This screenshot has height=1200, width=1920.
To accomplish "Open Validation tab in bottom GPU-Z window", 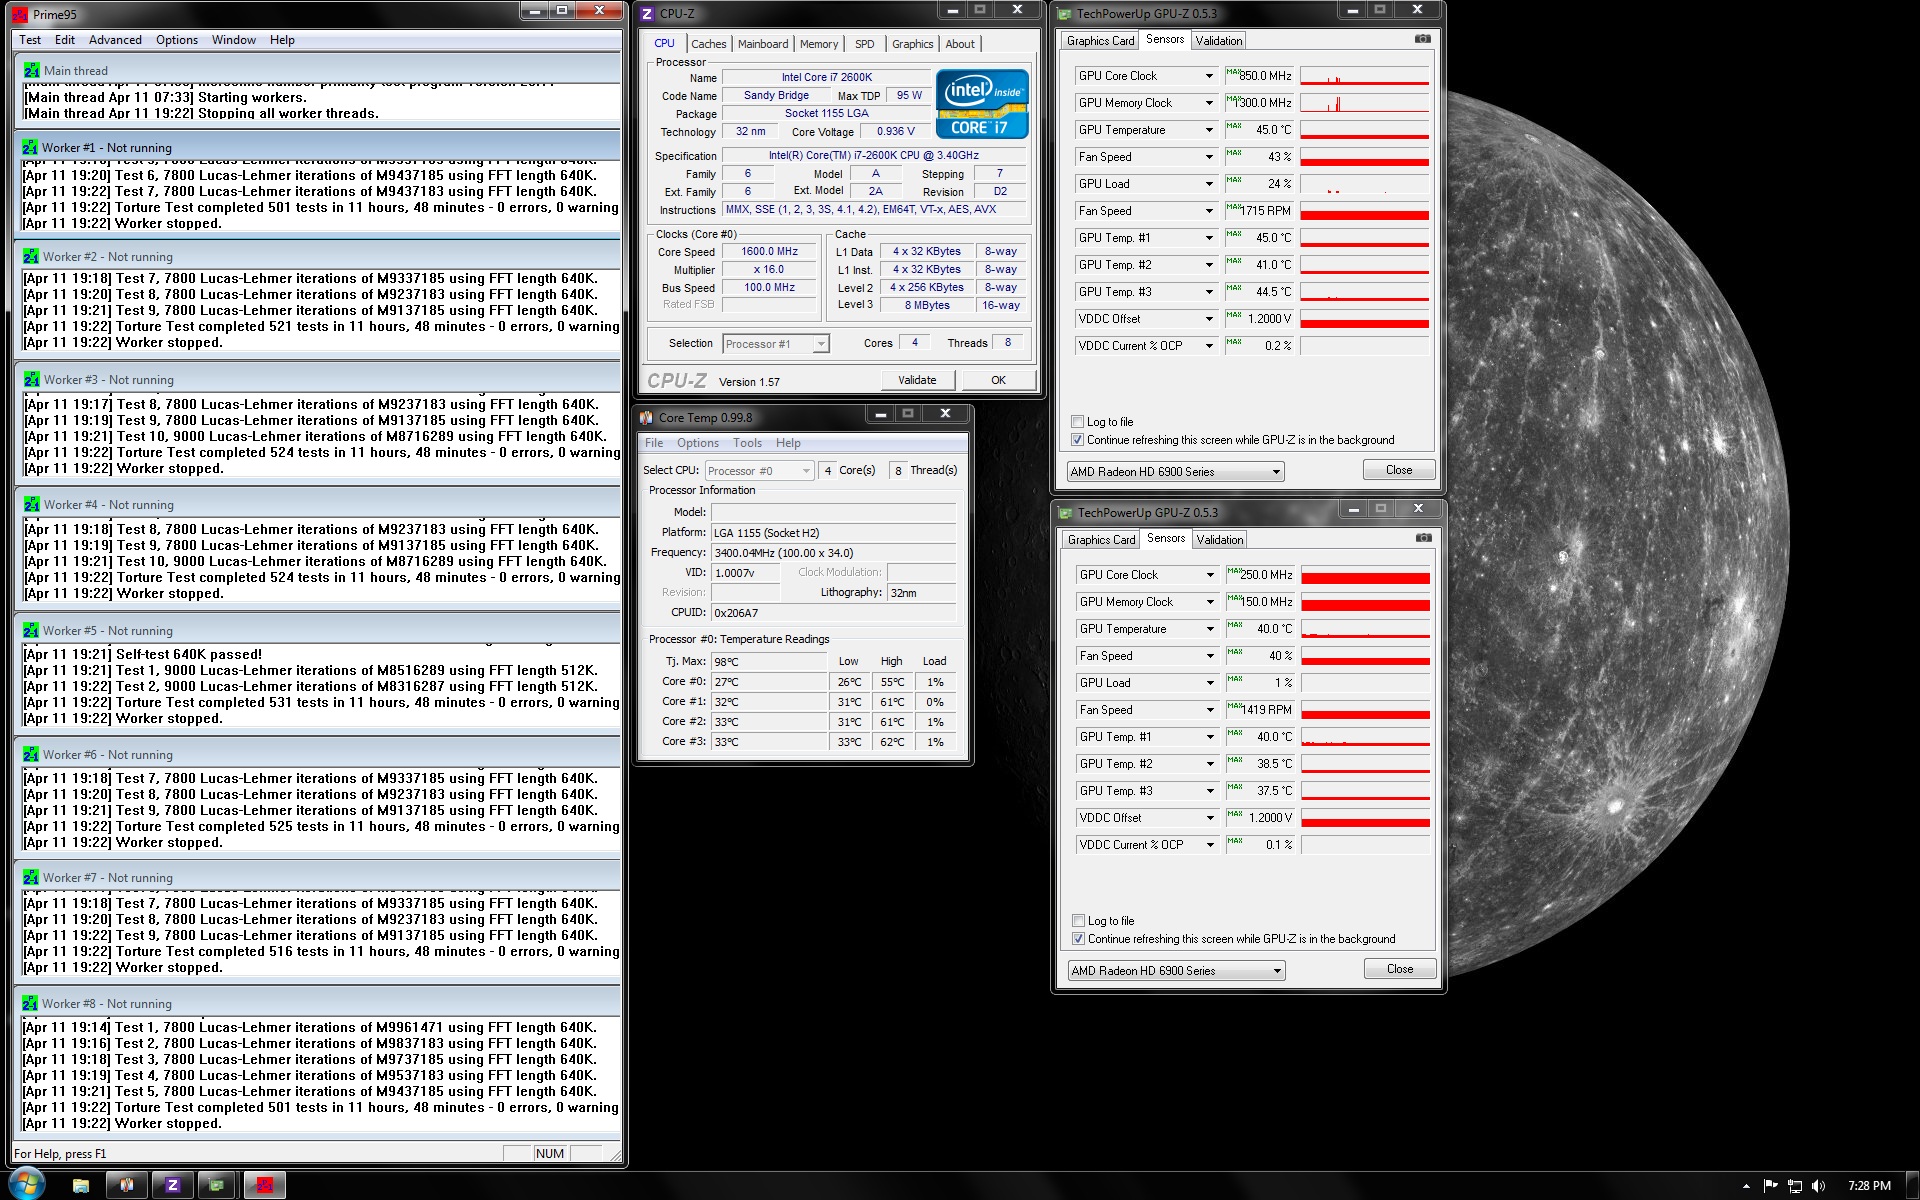I will point(1220,540).
